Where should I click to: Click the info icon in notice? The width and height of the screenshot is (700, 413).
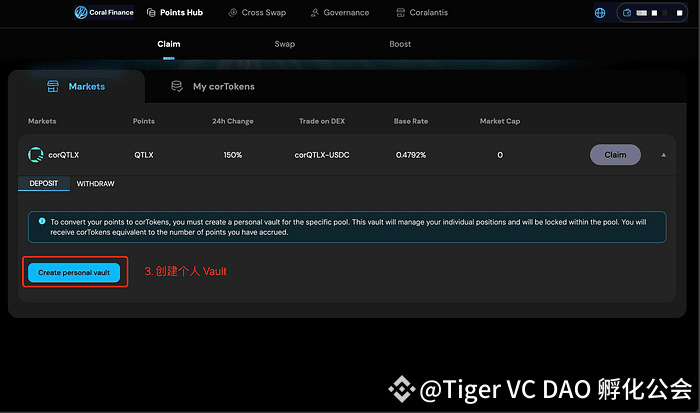[x=42, y=221]
